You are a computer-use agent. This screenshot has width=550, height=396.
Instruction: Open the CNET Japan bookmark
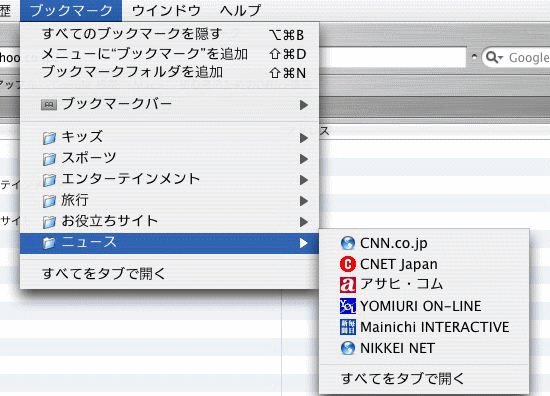pyautogui.click(x=424, y=264)
